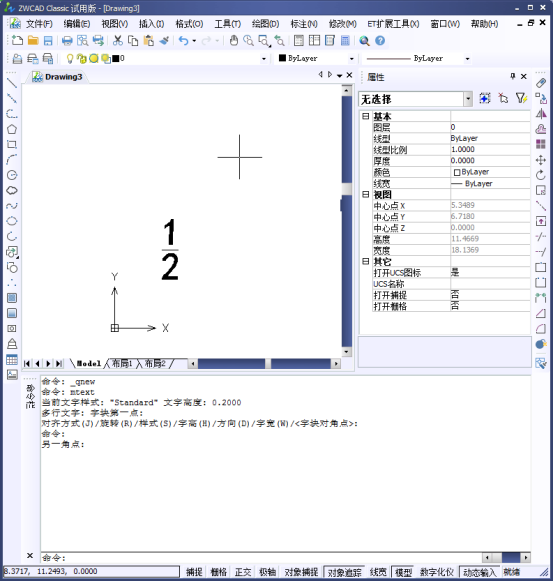Activate the Erase tool in the modify toolbar
554x582 pixels.
[541, 83]
